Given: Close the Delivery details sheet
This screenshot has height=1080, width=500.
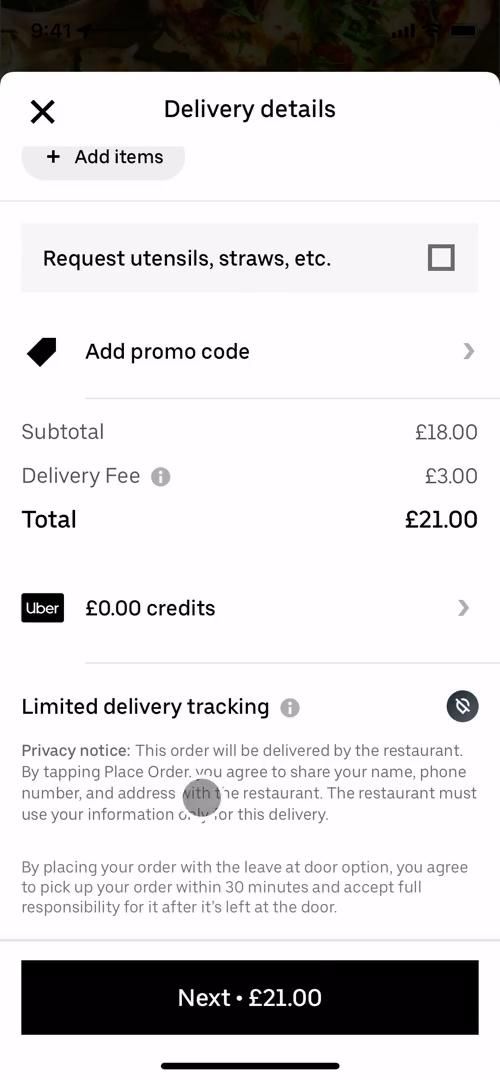Looking at the screenshot, I should click(43, 112).
